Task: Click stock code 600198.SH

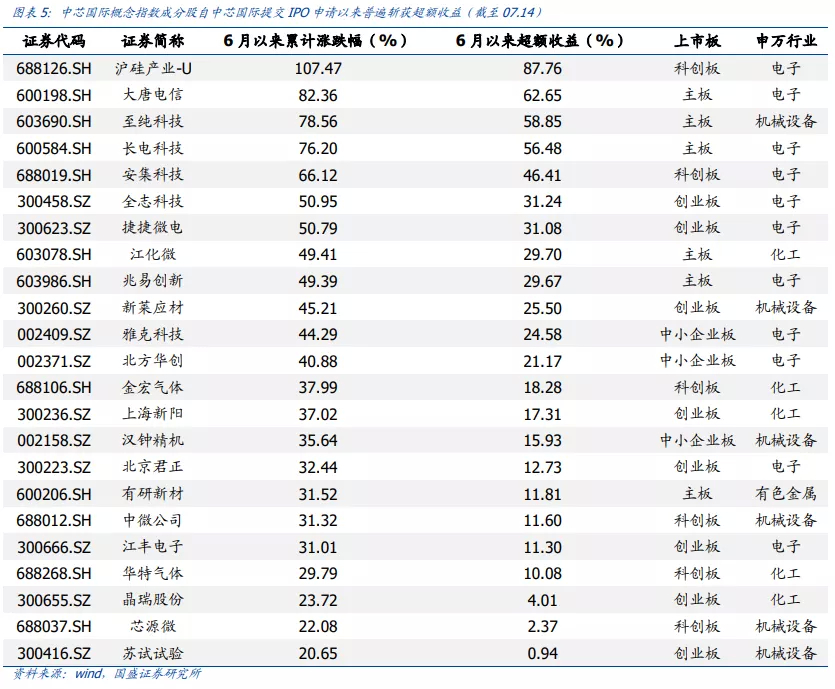Action: (54, 95)
